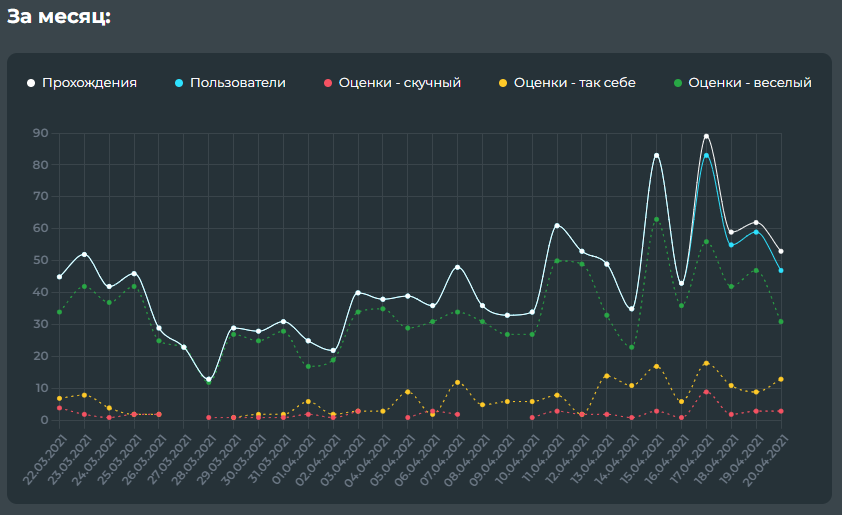842x515 pixels.
Task: Click white data point on 15.04.2021
Action: 657,155
